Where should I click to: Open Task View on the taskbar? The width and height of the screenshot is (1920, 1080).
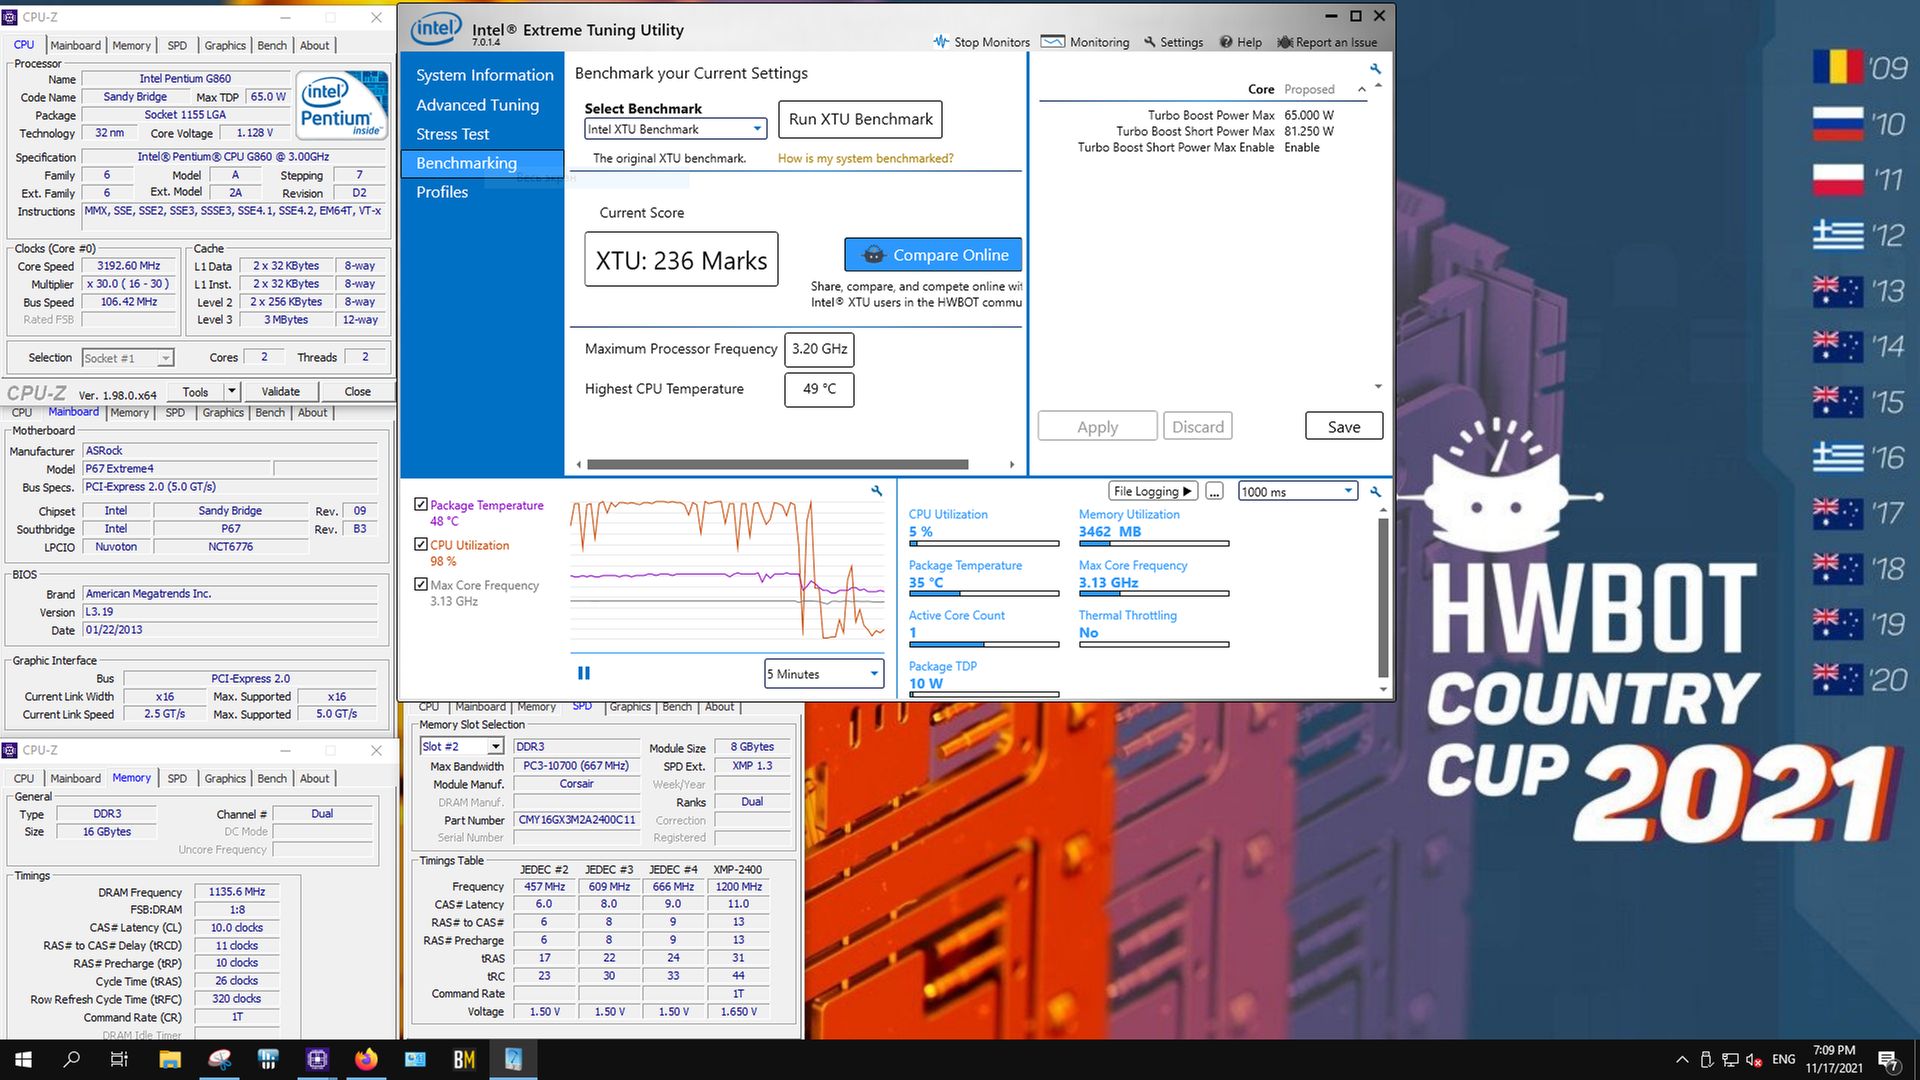coord(119,1059)
